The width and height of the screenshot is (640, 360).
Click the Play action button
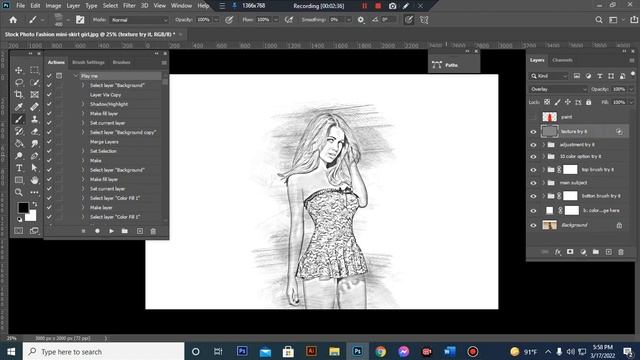tap(111, 231)
